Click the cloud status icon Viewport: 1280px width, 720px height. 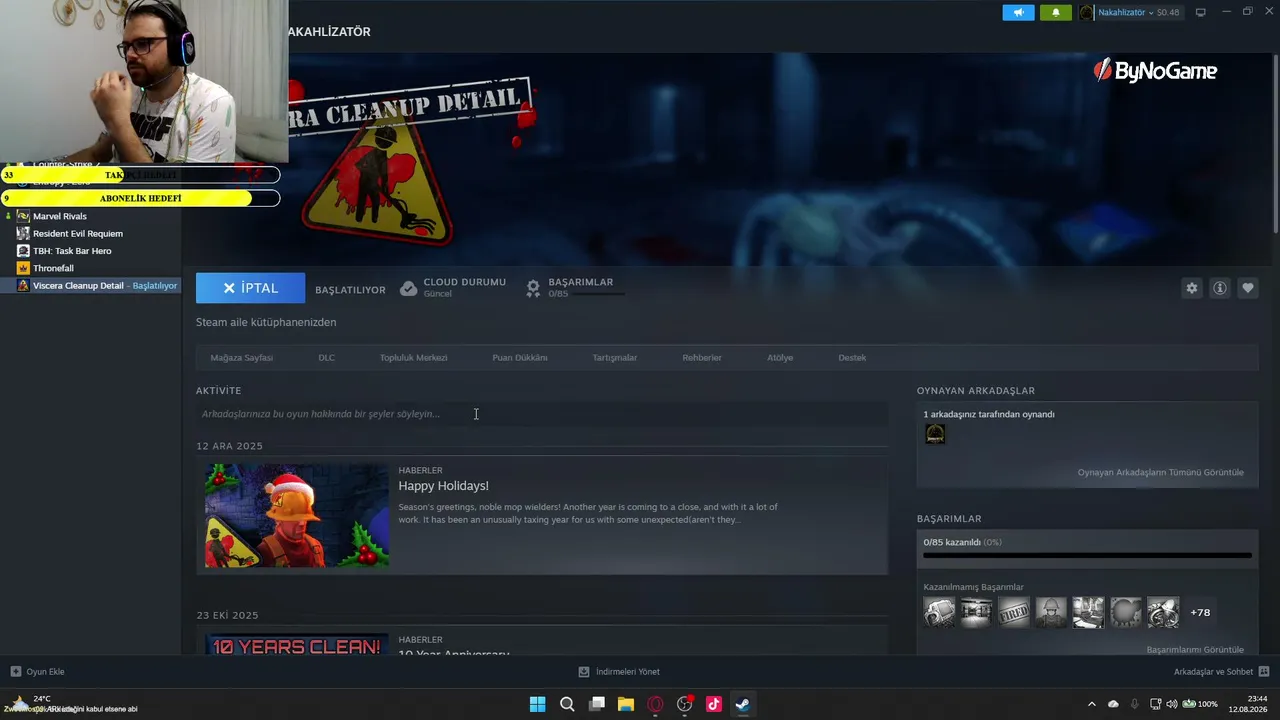point(408,288)
